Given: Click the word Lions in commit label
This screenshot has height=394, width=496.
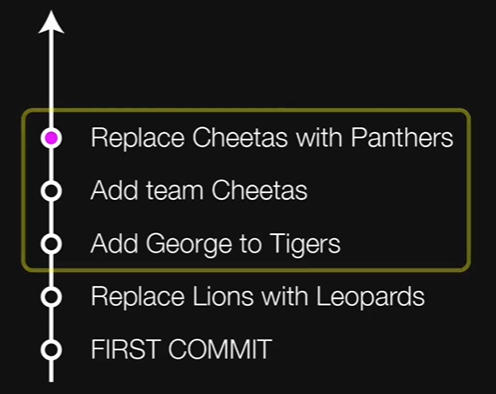Looking at the screenshot, I should coord(223,296).
